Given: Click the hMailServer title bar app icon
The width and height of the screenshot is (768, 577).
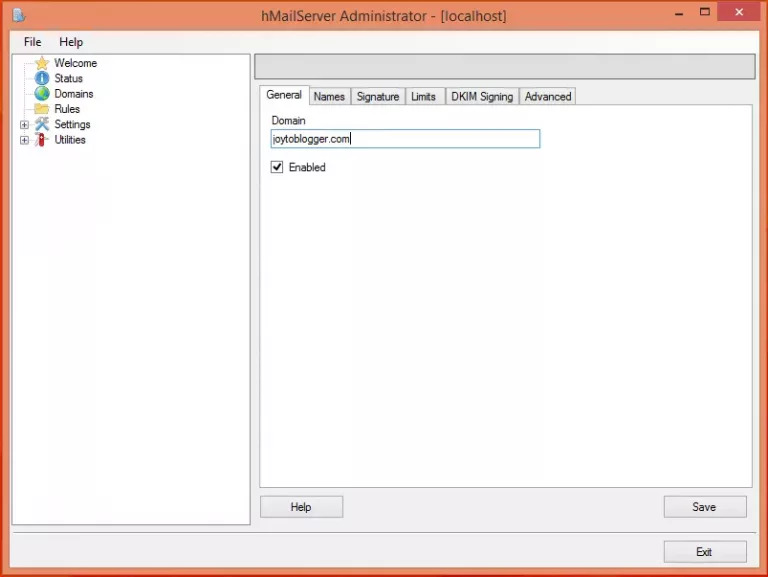Looking at the screenshot, I should (18, 15).
